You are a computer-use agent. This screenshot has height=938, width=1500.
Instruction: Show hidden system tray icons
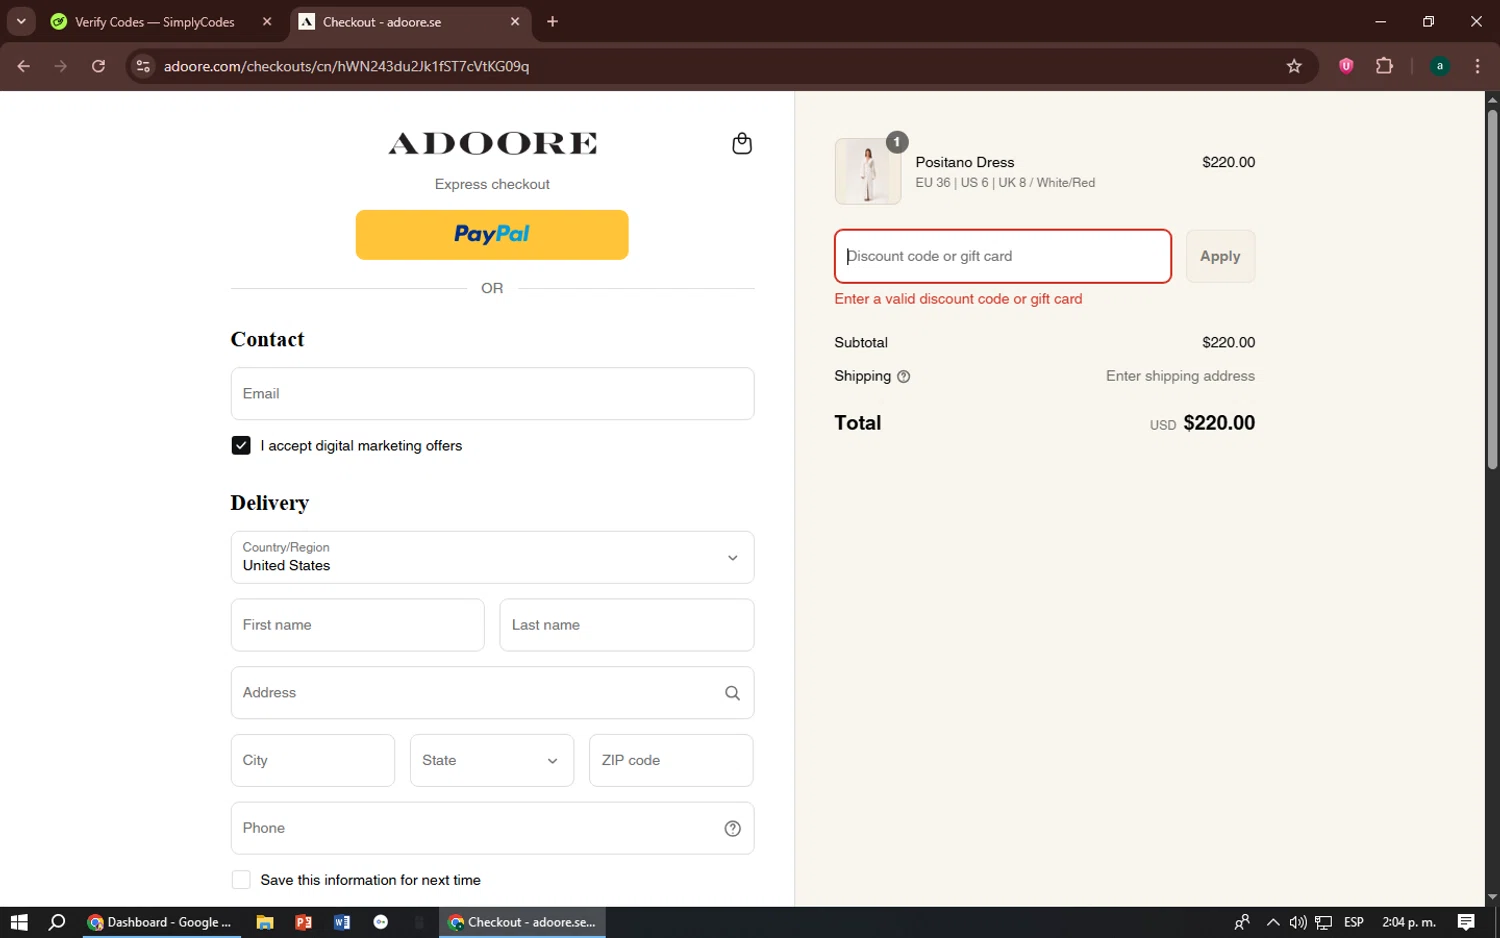pyautogui.click(x=1272, y=922)
